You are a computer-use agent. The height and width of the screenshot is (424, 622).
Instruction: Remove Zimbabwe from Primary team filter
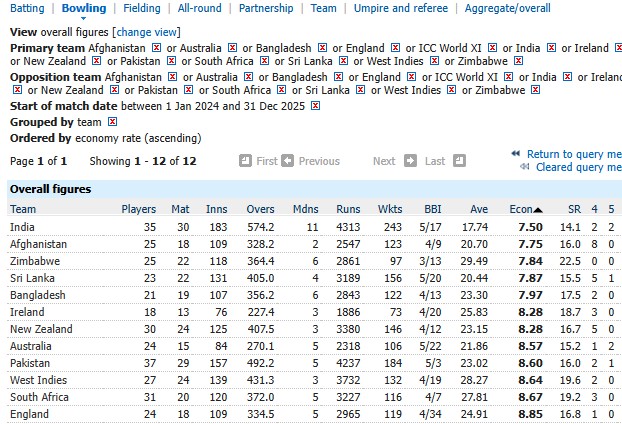(x=518, y=61)
